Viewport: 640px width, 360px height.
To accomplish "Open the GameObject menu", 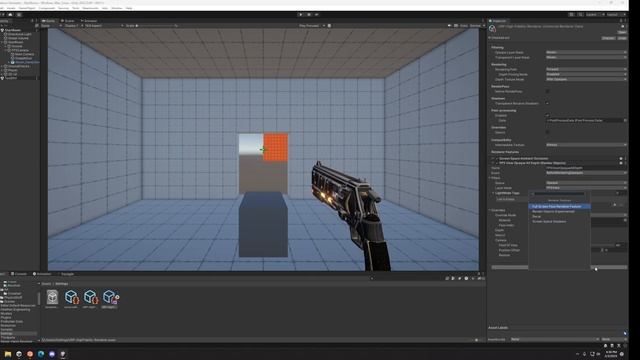I will pos(27,8).
